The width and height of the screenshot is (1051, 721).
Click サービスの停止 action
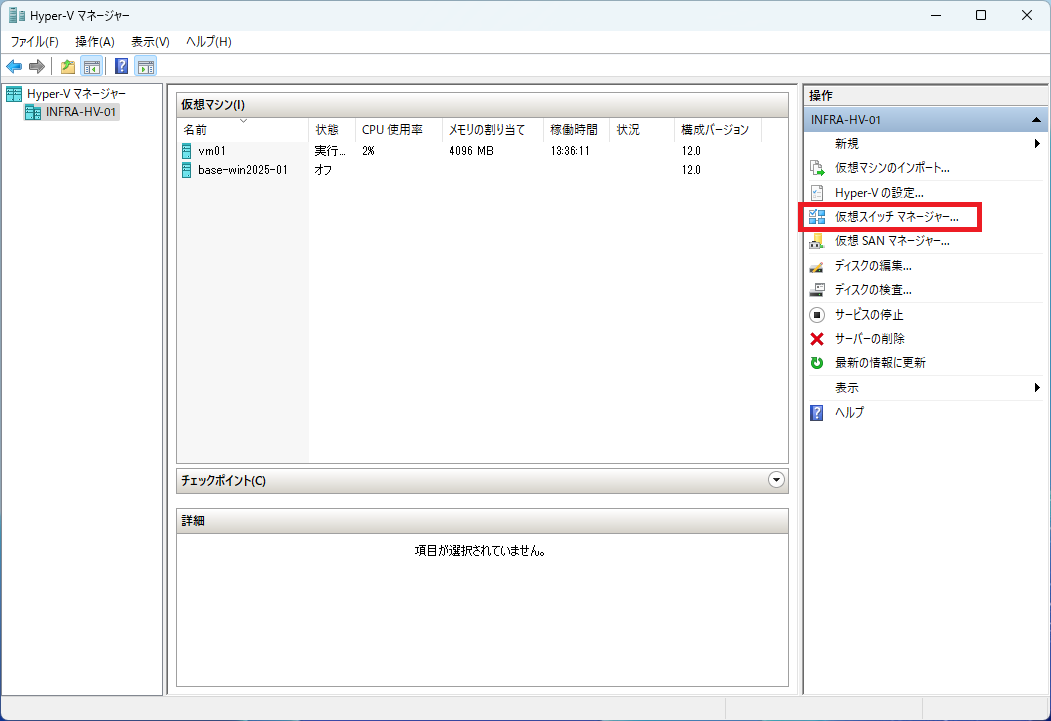coord(869,314)
